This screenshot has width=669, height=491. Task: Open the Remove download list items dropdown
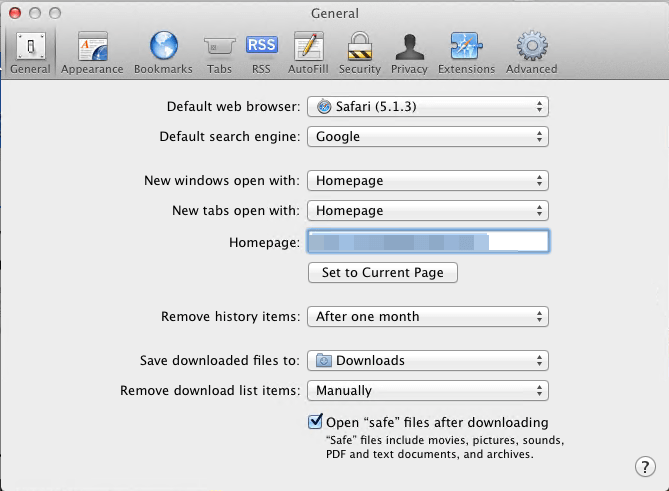pyautogui.click(x=428, y=390)
